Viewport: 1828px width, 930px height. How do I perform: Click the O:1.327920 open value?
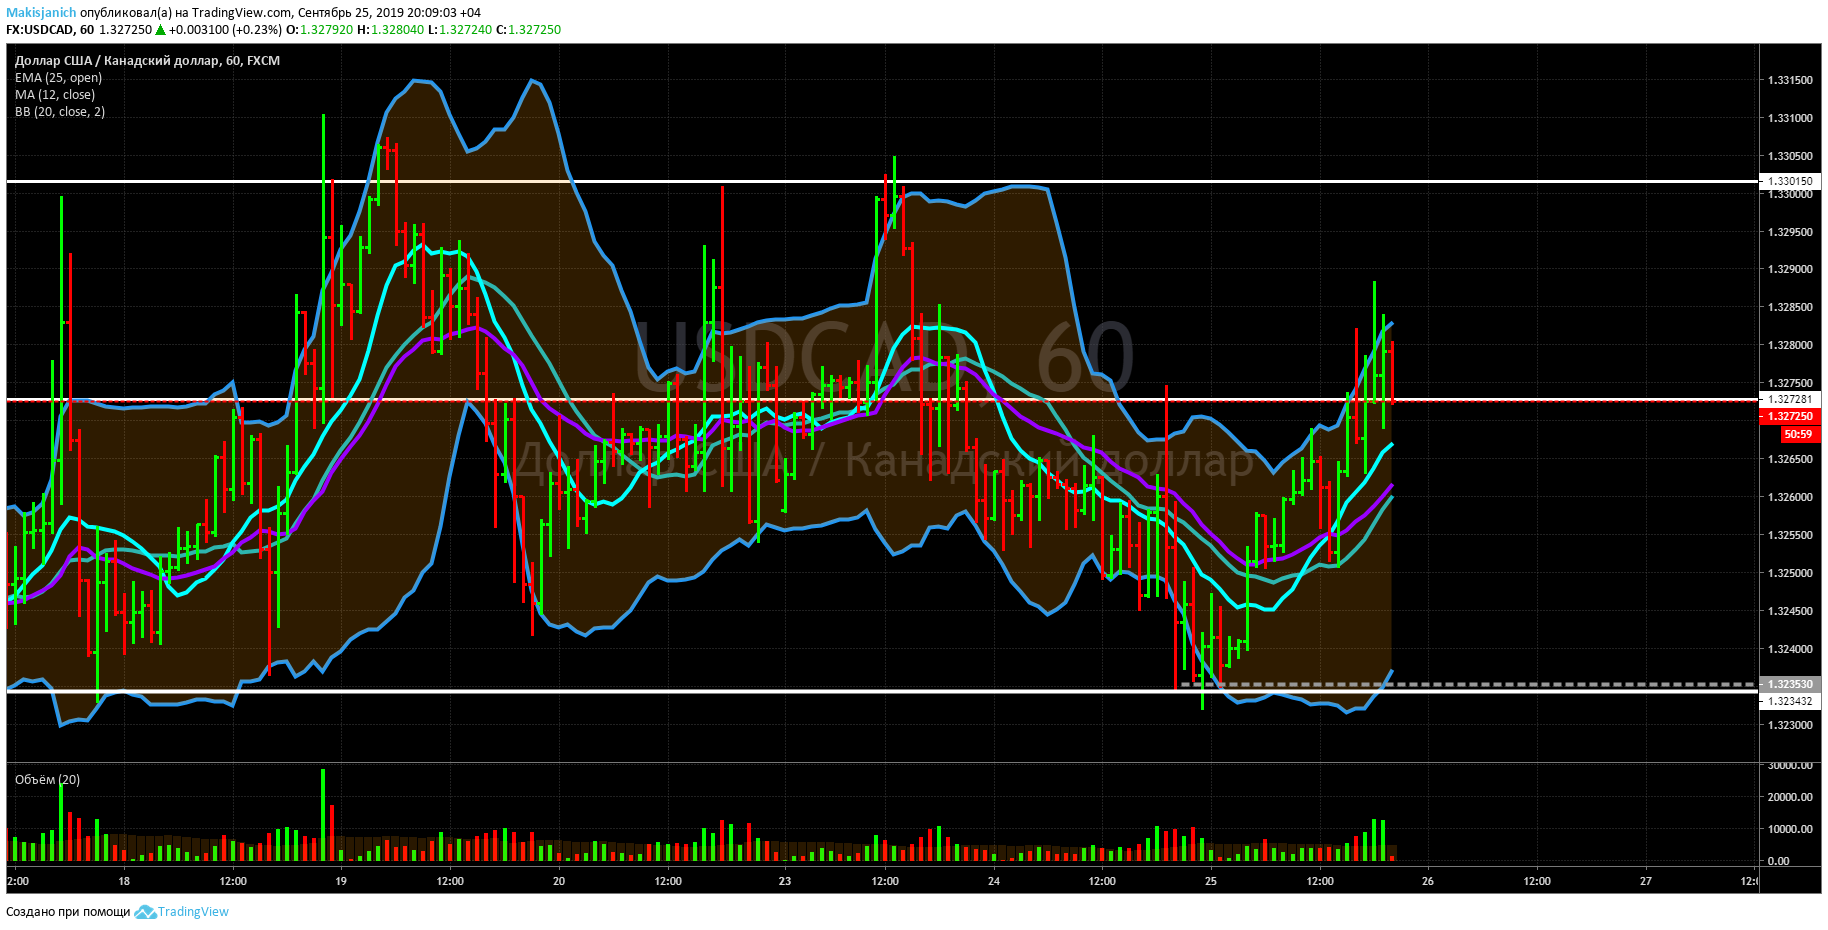[320, 30]
